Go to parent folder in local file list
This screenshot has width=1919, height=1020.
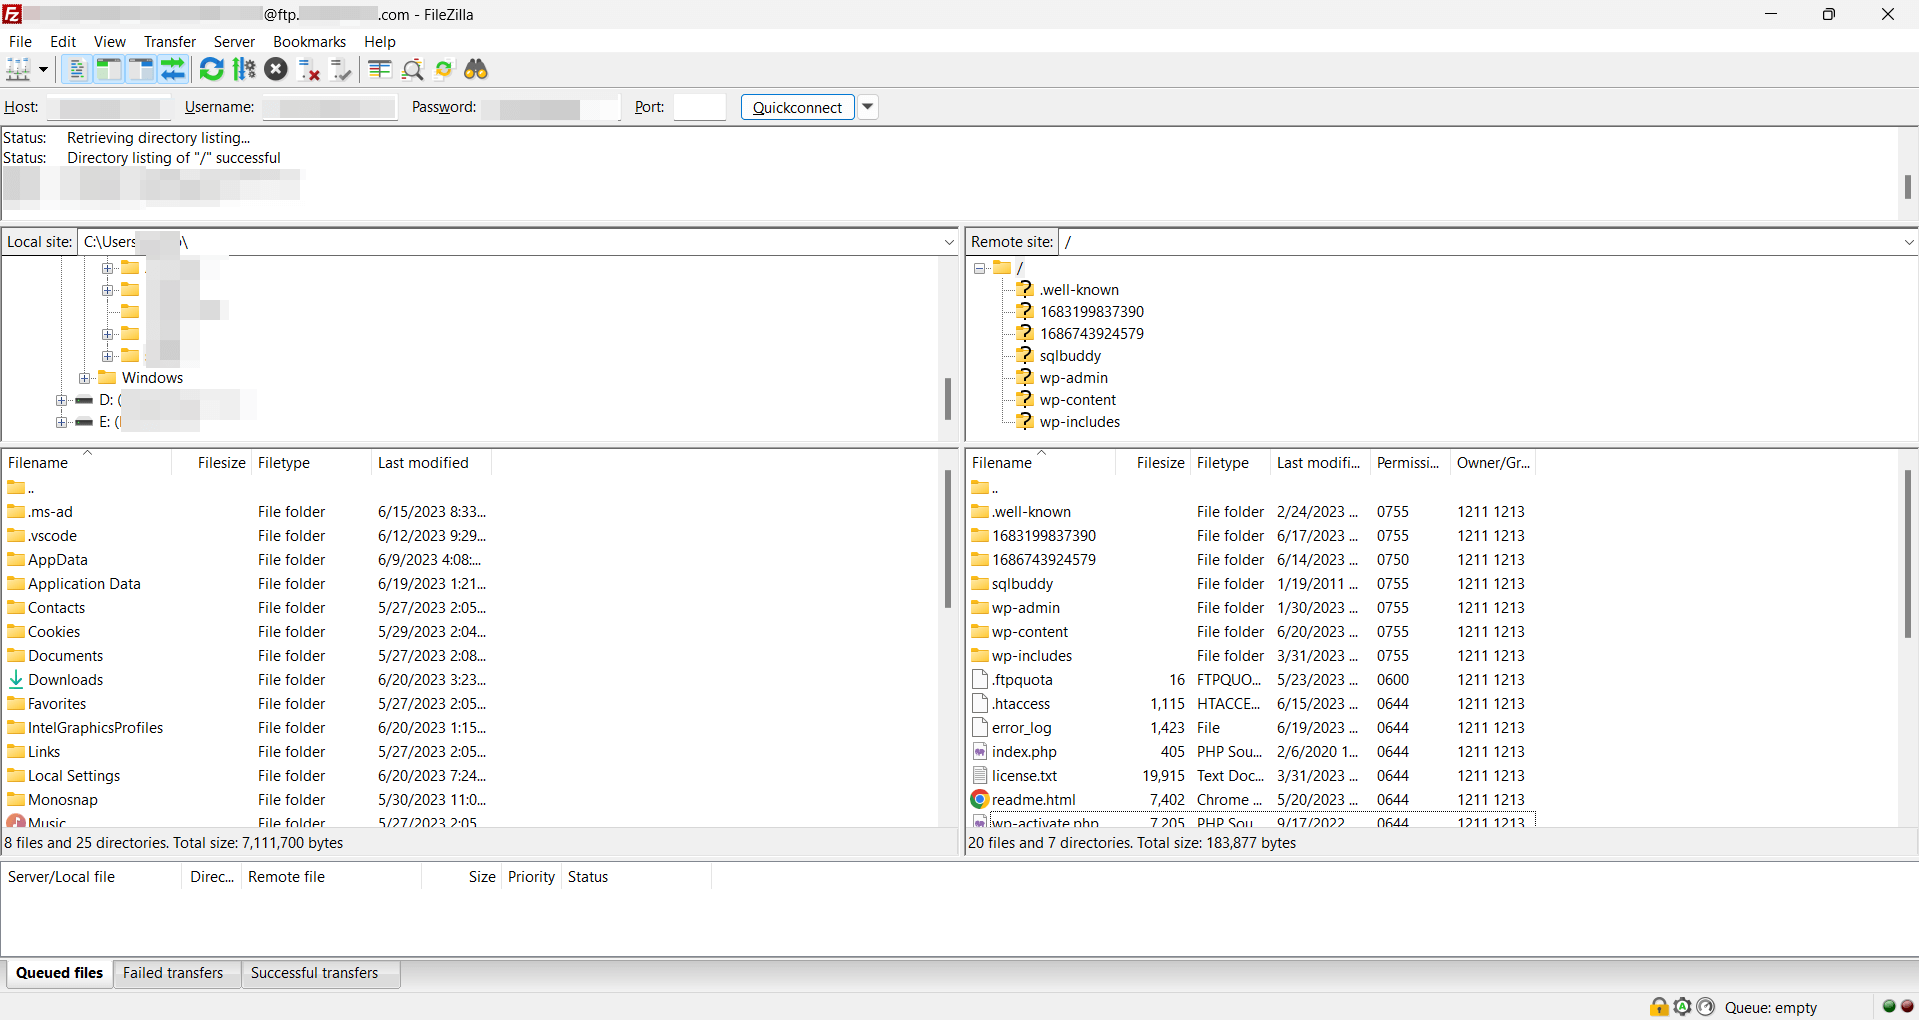[x=20, y=488]
